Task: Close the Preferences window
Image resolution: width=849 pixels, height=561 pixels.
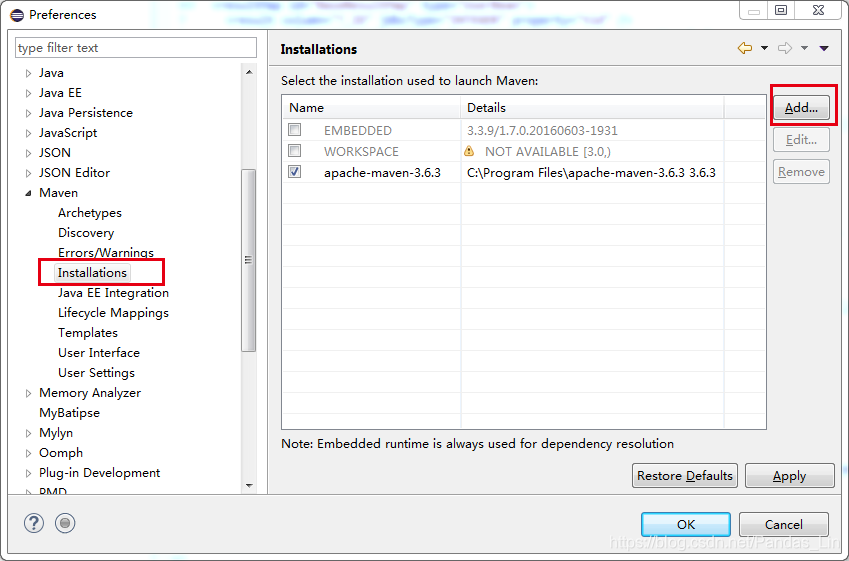Action: [819, 10]
